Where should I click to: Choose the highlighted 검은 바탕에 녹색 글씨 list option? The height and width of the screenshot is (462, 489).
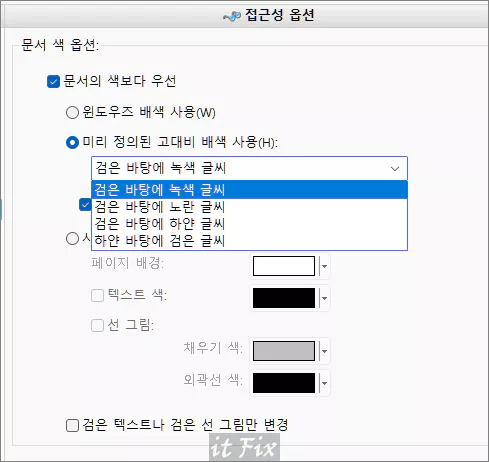click(249, 190)
